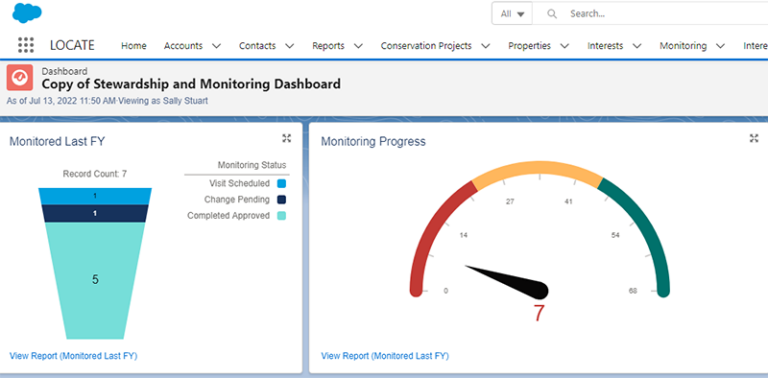Open the Properties tab

[x=529, y=46]
